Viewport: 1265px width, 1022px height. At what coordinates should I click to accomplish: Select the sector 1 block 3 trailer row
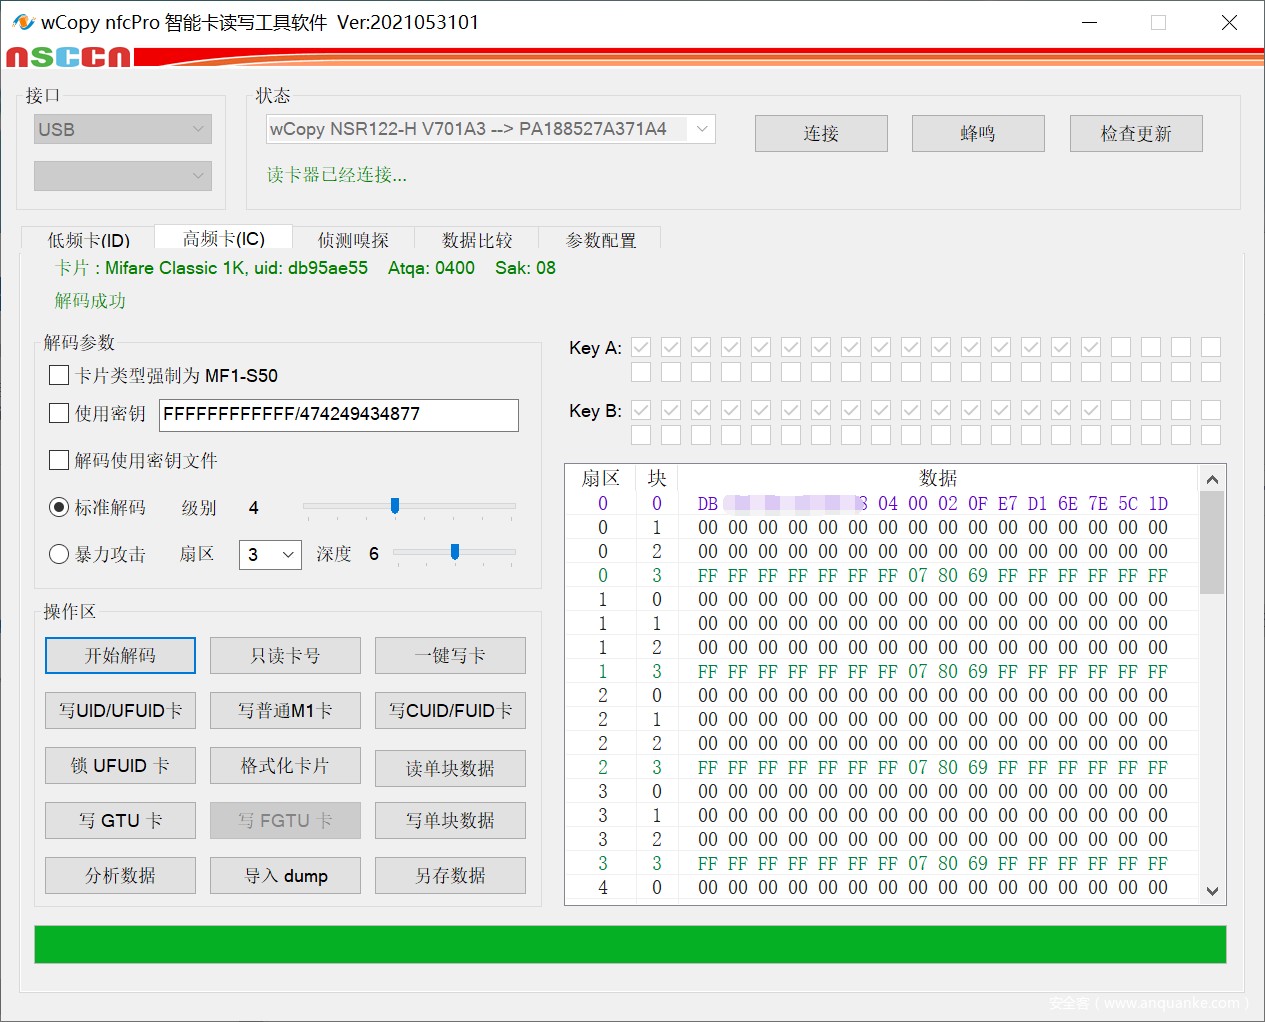[x=882, y=672]
